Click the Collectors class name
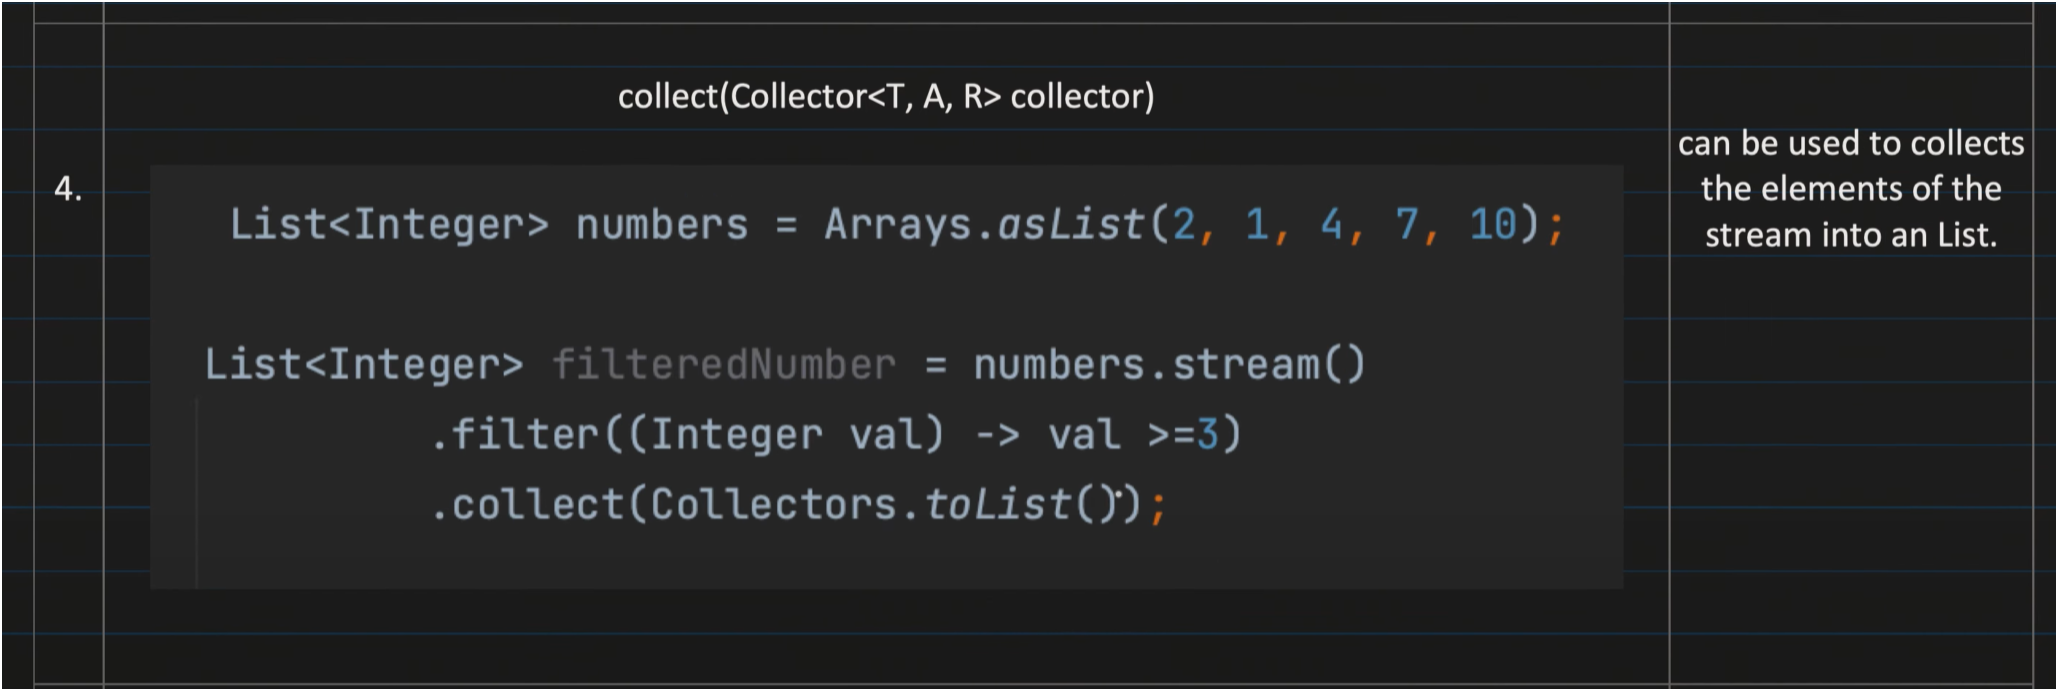This screenshot has height=691, width=2058. (x=773, y=505)
